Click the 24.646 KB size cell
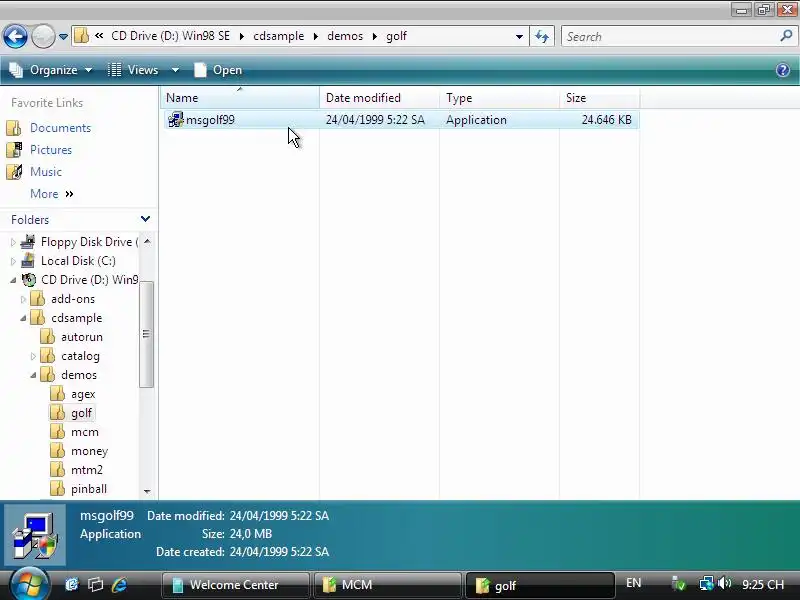This screenshot has height=600, width=800. tap(606, 120)
